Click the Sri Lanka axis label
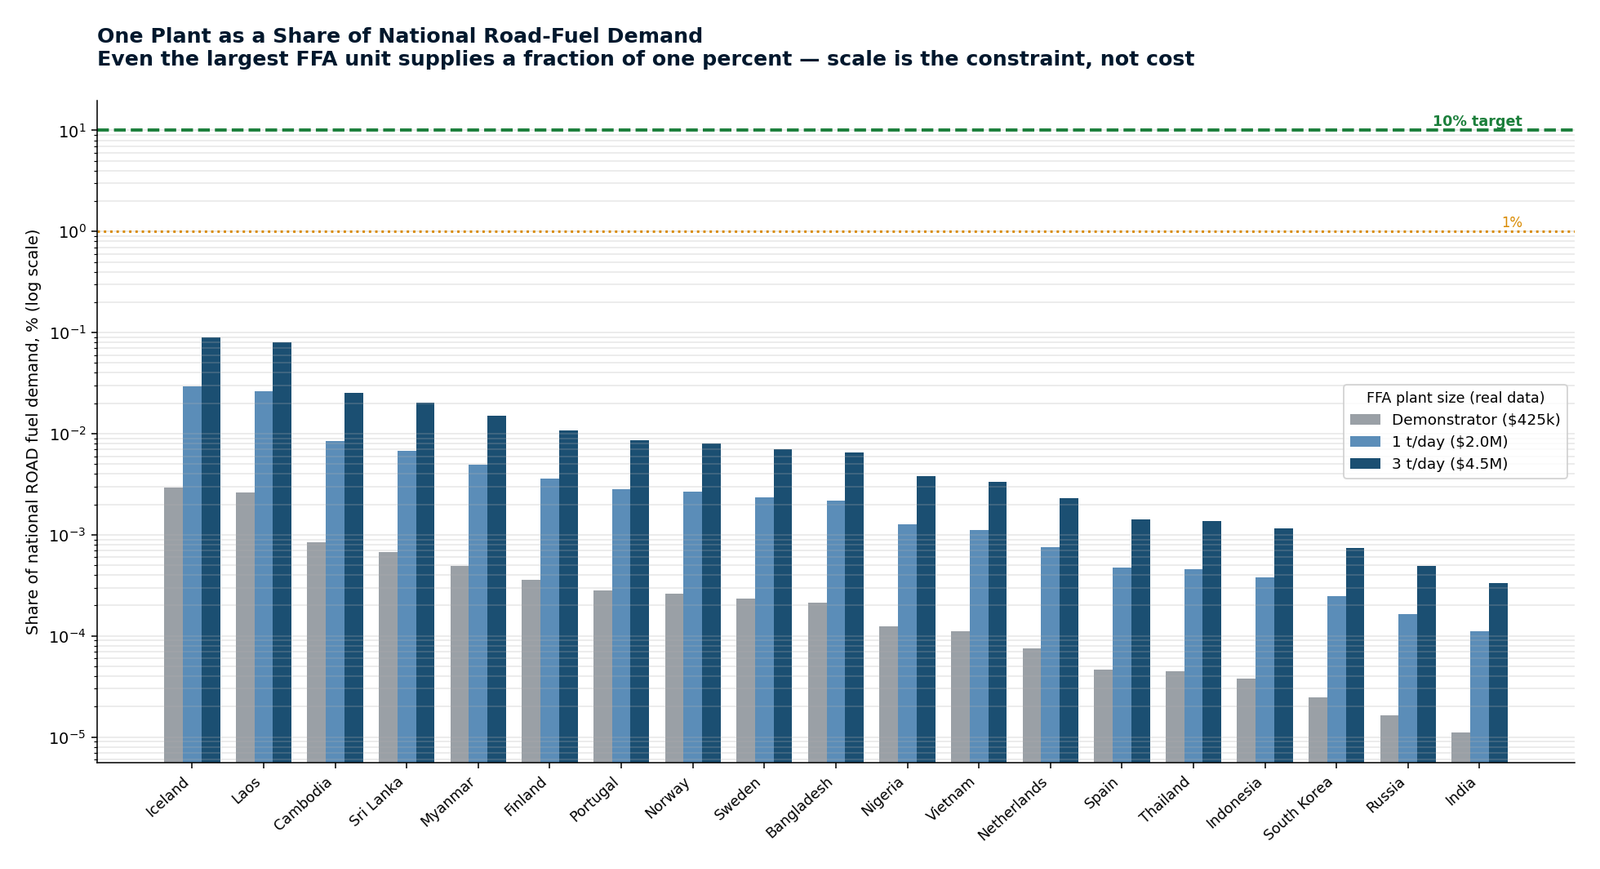 (x=377, y=802)
